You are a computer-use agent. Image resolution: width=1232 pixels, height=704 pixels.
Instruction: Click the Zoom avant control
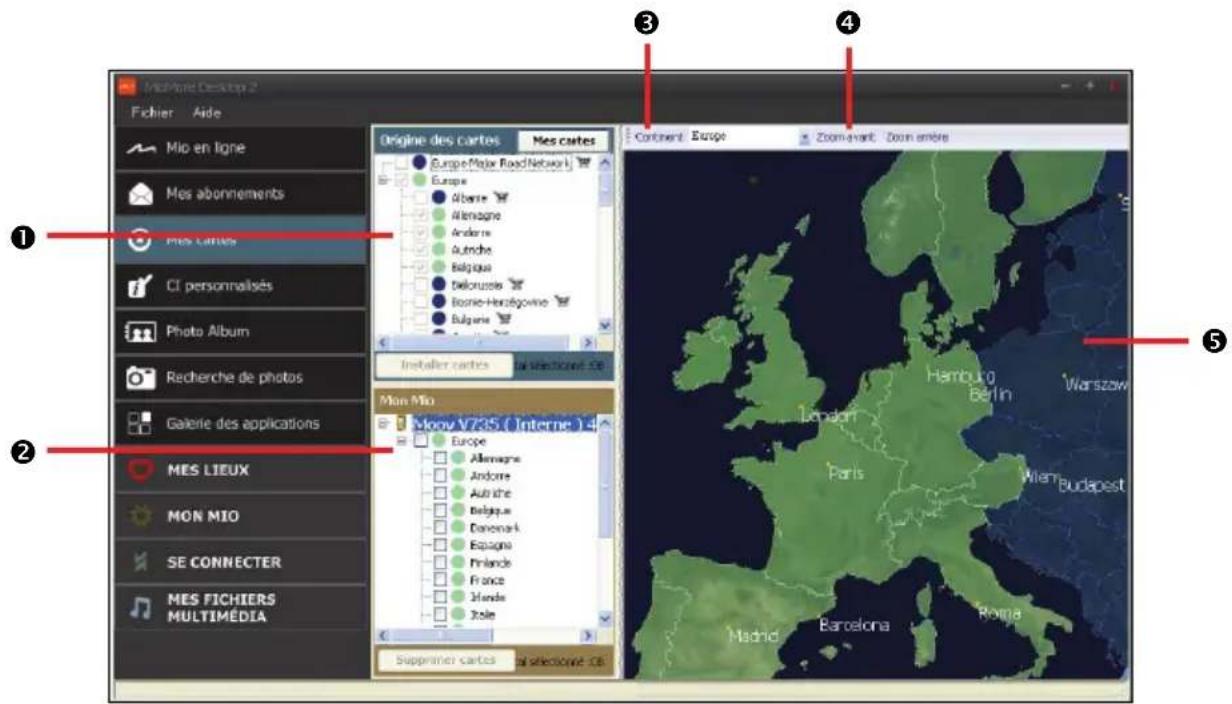click(x=845, y=137)
